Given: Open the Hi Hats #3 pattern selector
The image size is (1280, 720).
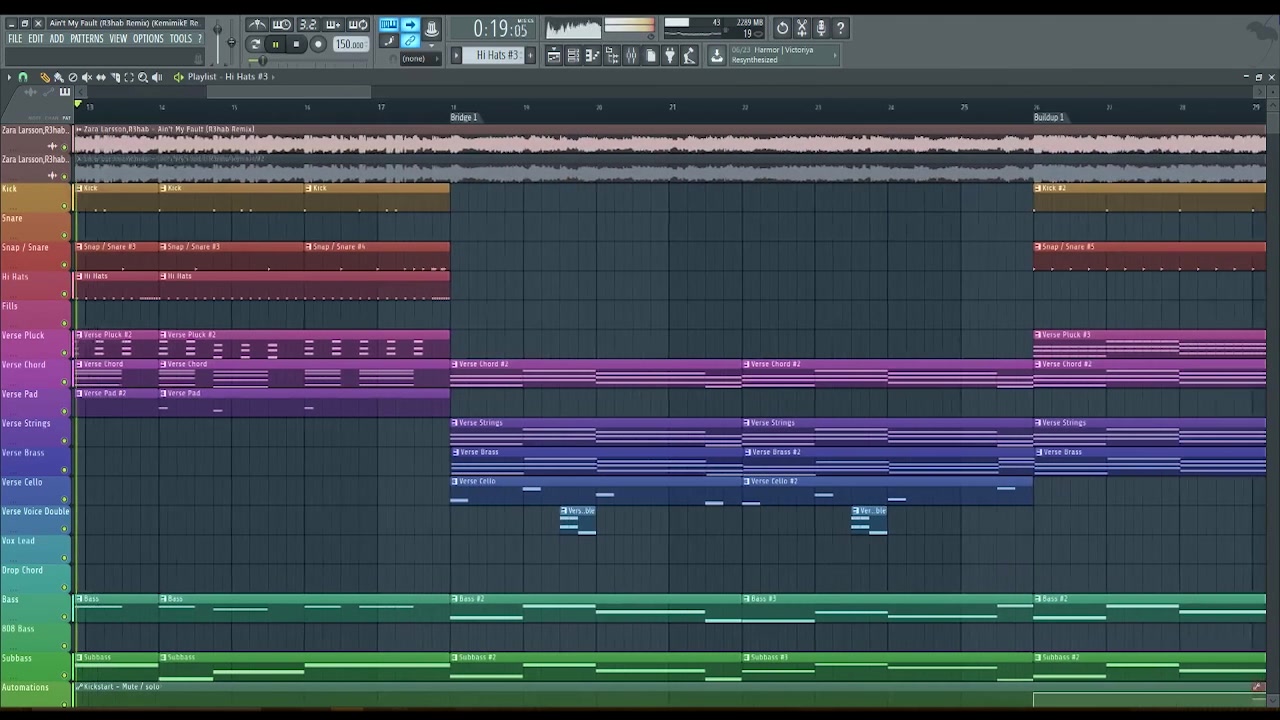Looking at the screenshot, I should (492, 55).
